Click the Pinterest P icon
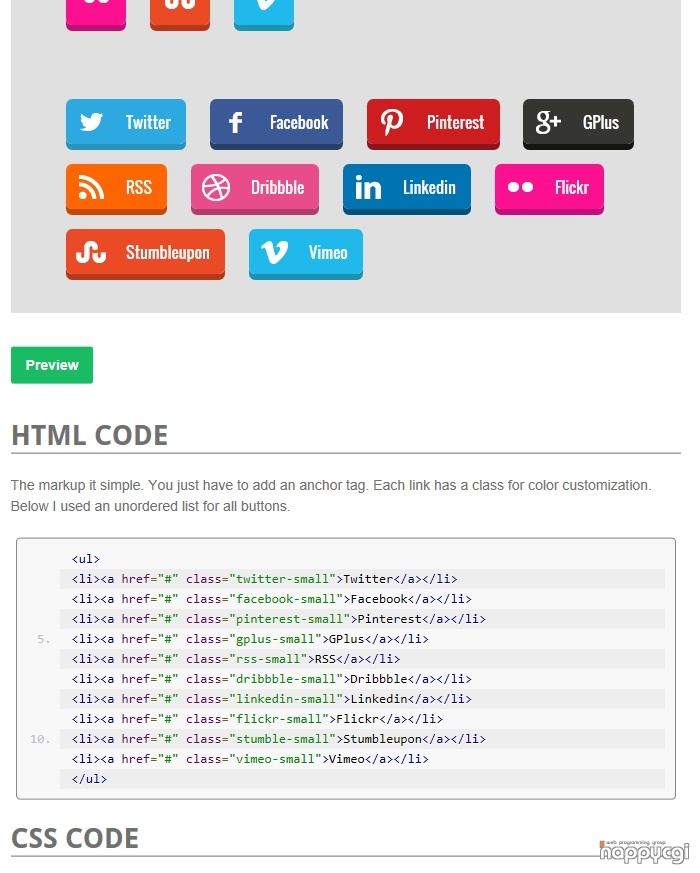Viewport: 700px width, 873px height. (x=391, y=122)
